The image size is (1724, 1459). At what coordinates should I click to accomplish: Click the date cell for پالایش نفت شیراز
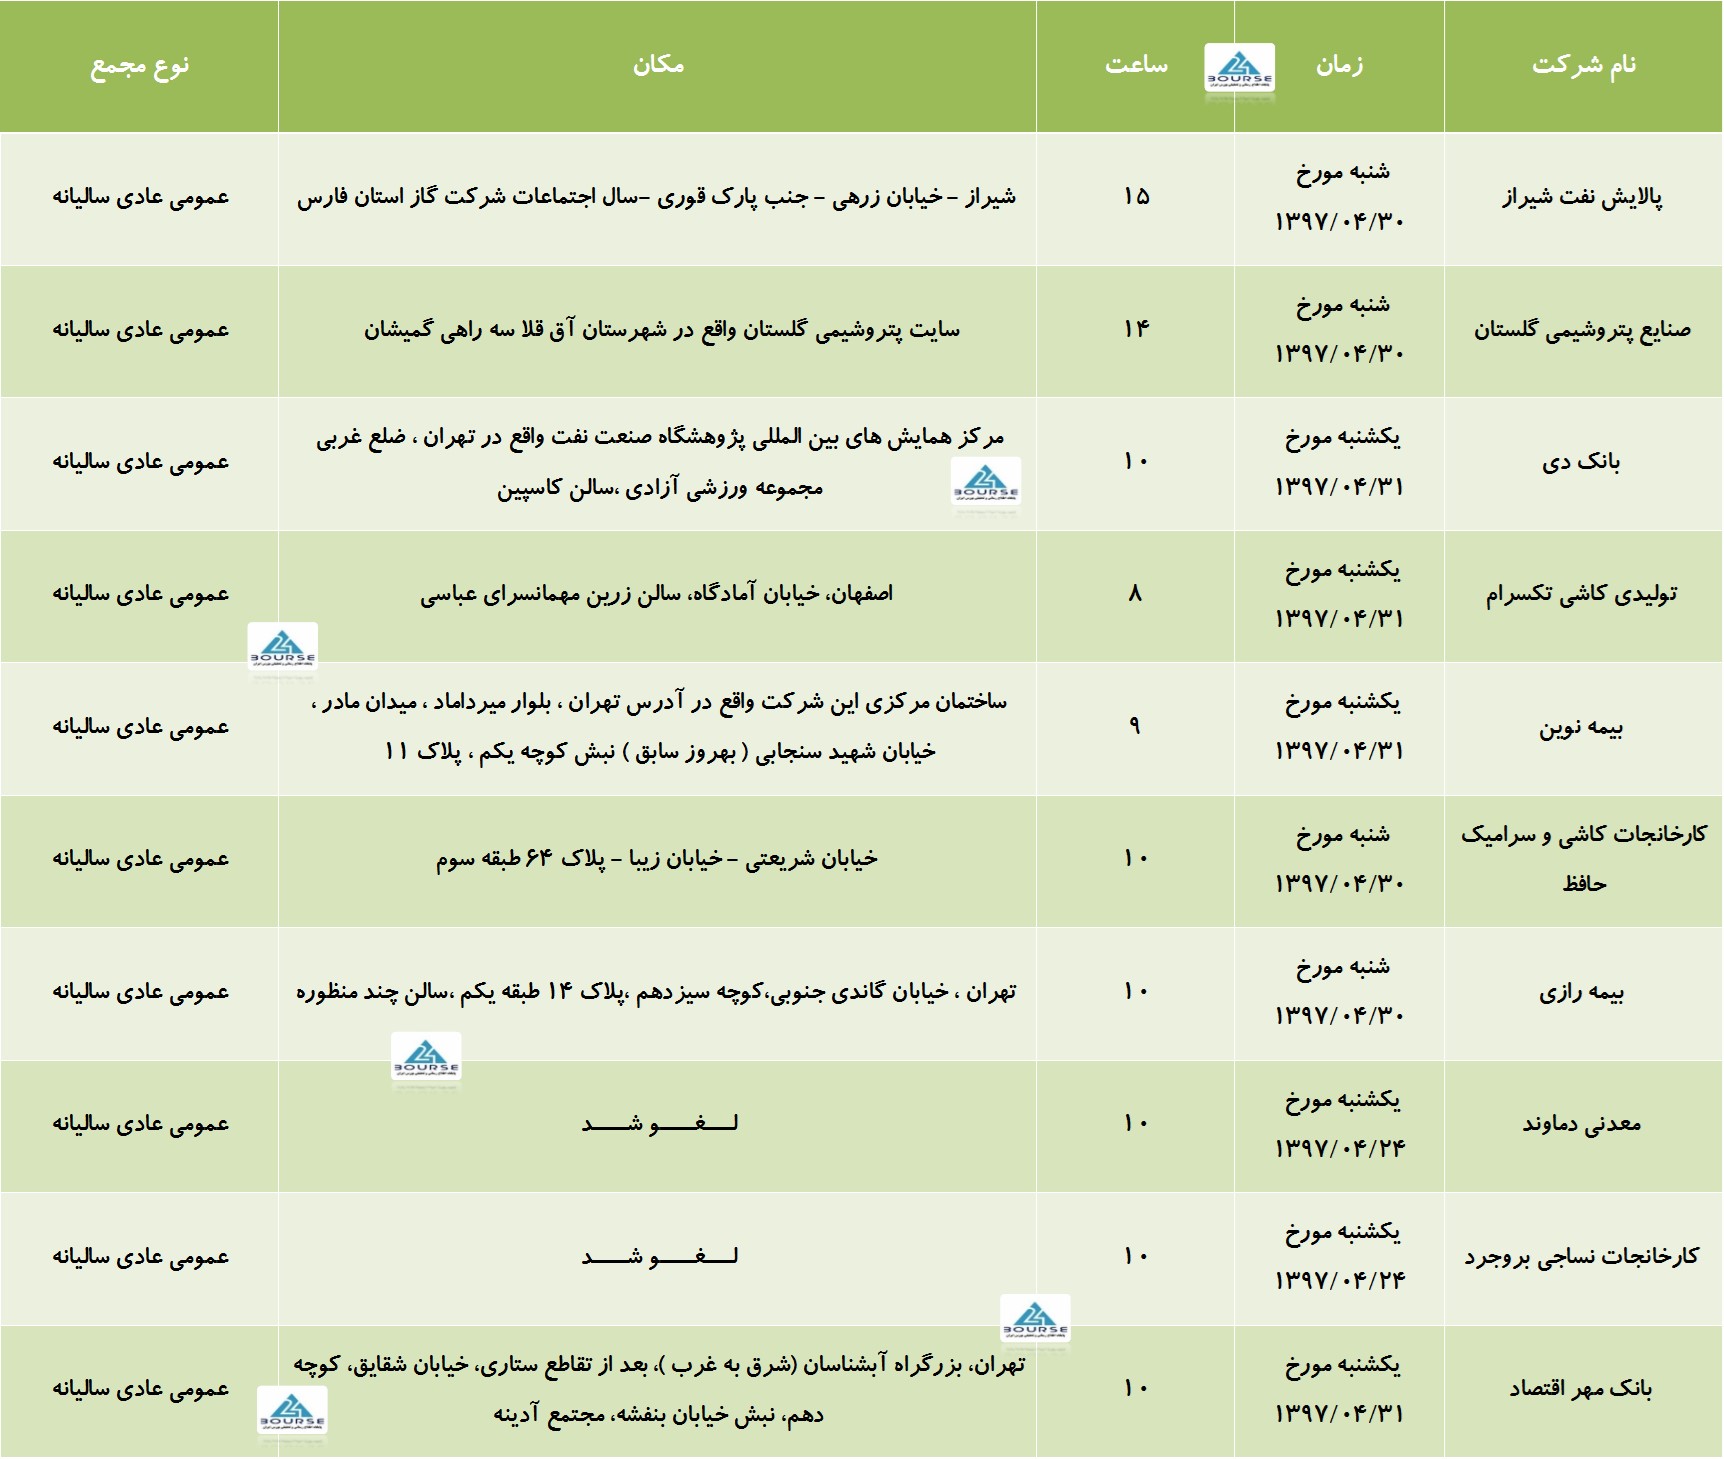[x=1340, y=197]
